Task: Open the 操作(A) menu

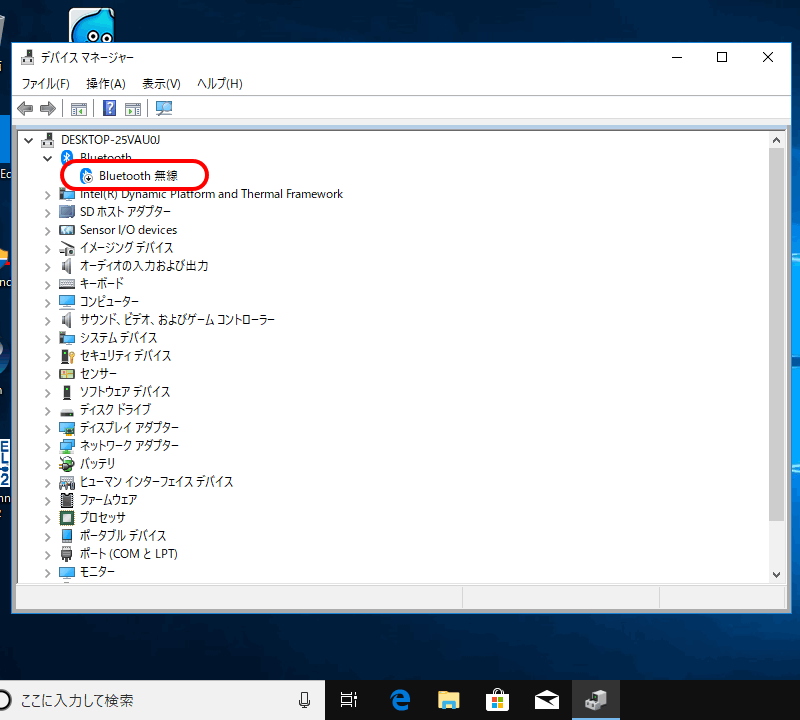Action: (x=106, y=83)
